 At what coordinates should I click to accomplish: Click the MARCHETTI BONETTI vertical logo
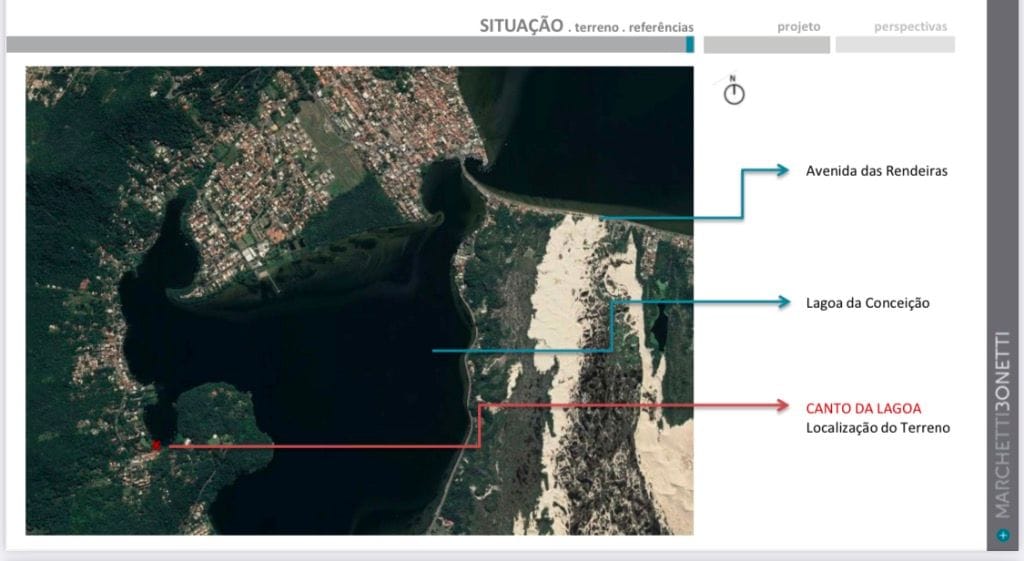click(1003, 425)
